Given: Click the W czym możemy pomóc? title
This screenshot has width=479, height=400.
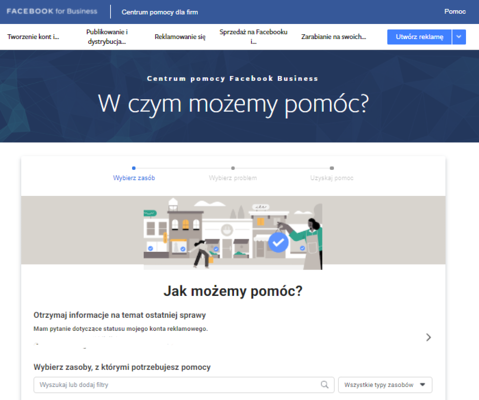Looking at the screenshot, I should (x=233, y=104).
